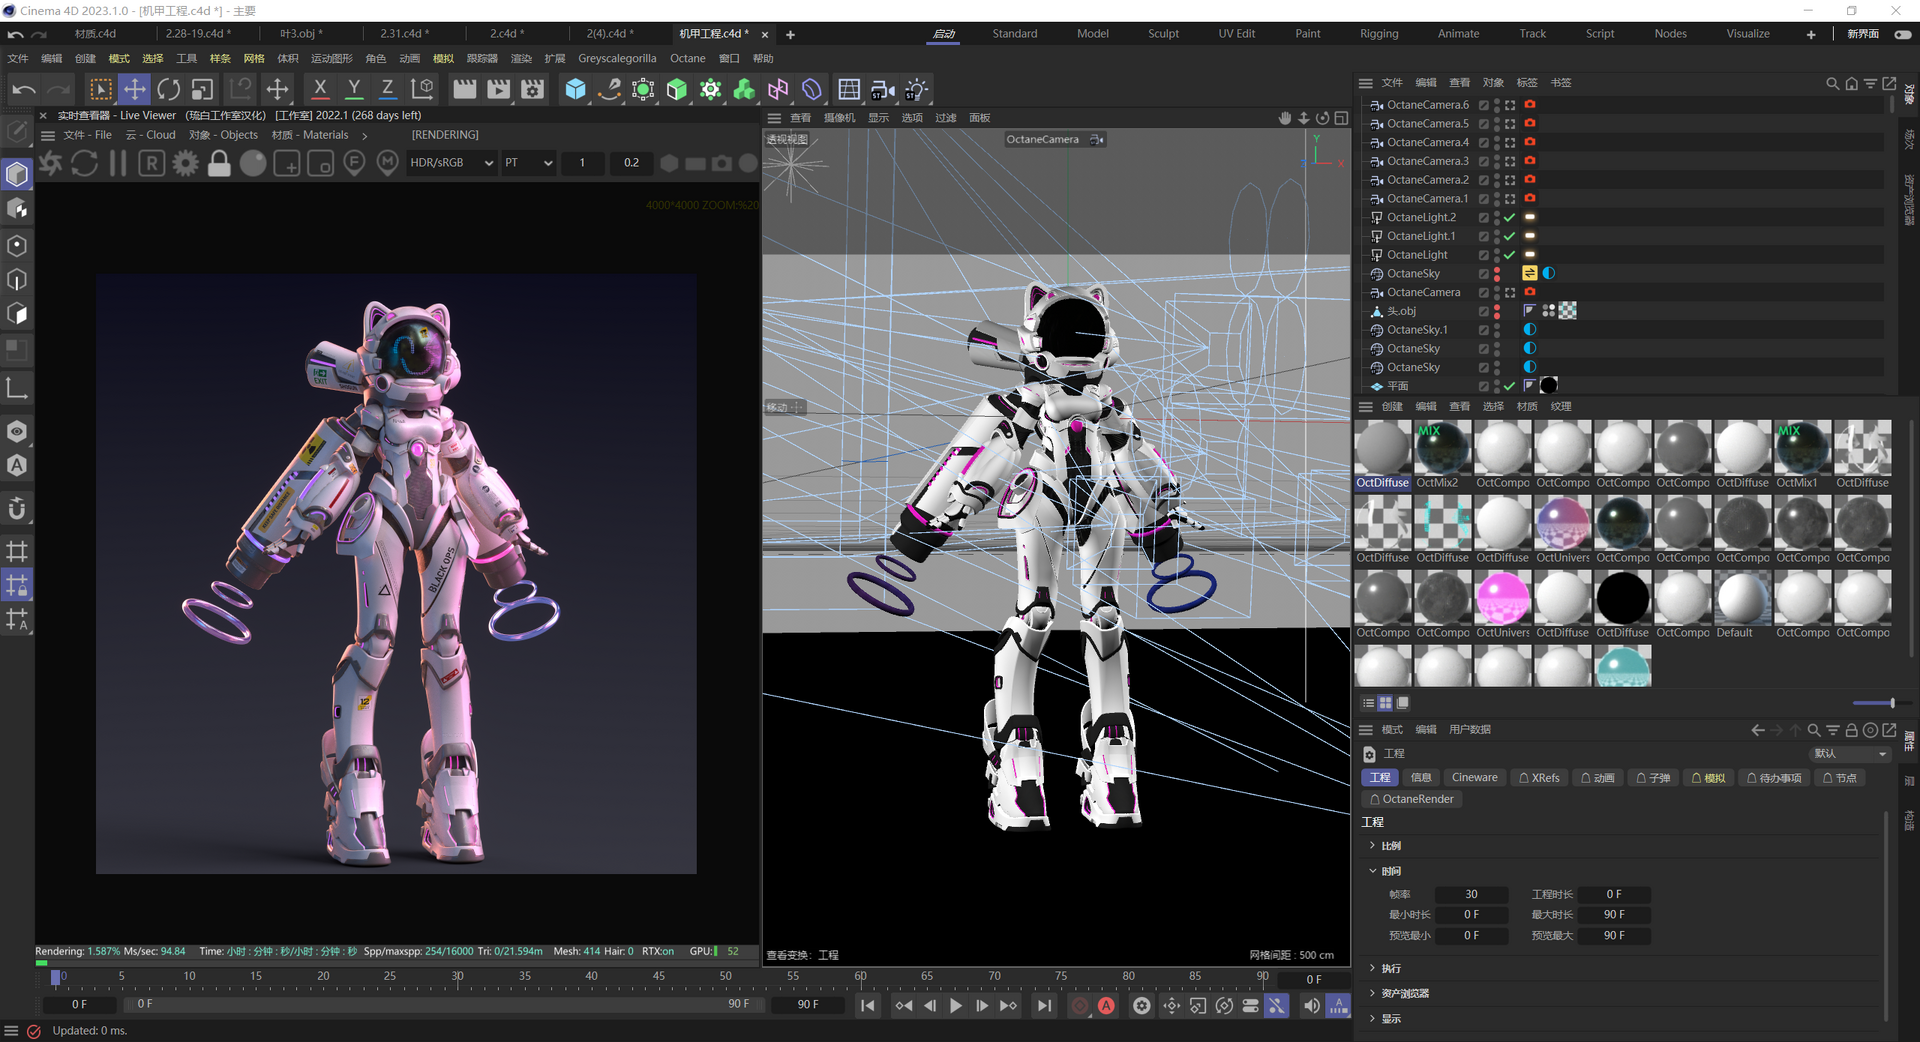Open Octane kernel settings gear in Live Viewer

click(x=186, y=163)
